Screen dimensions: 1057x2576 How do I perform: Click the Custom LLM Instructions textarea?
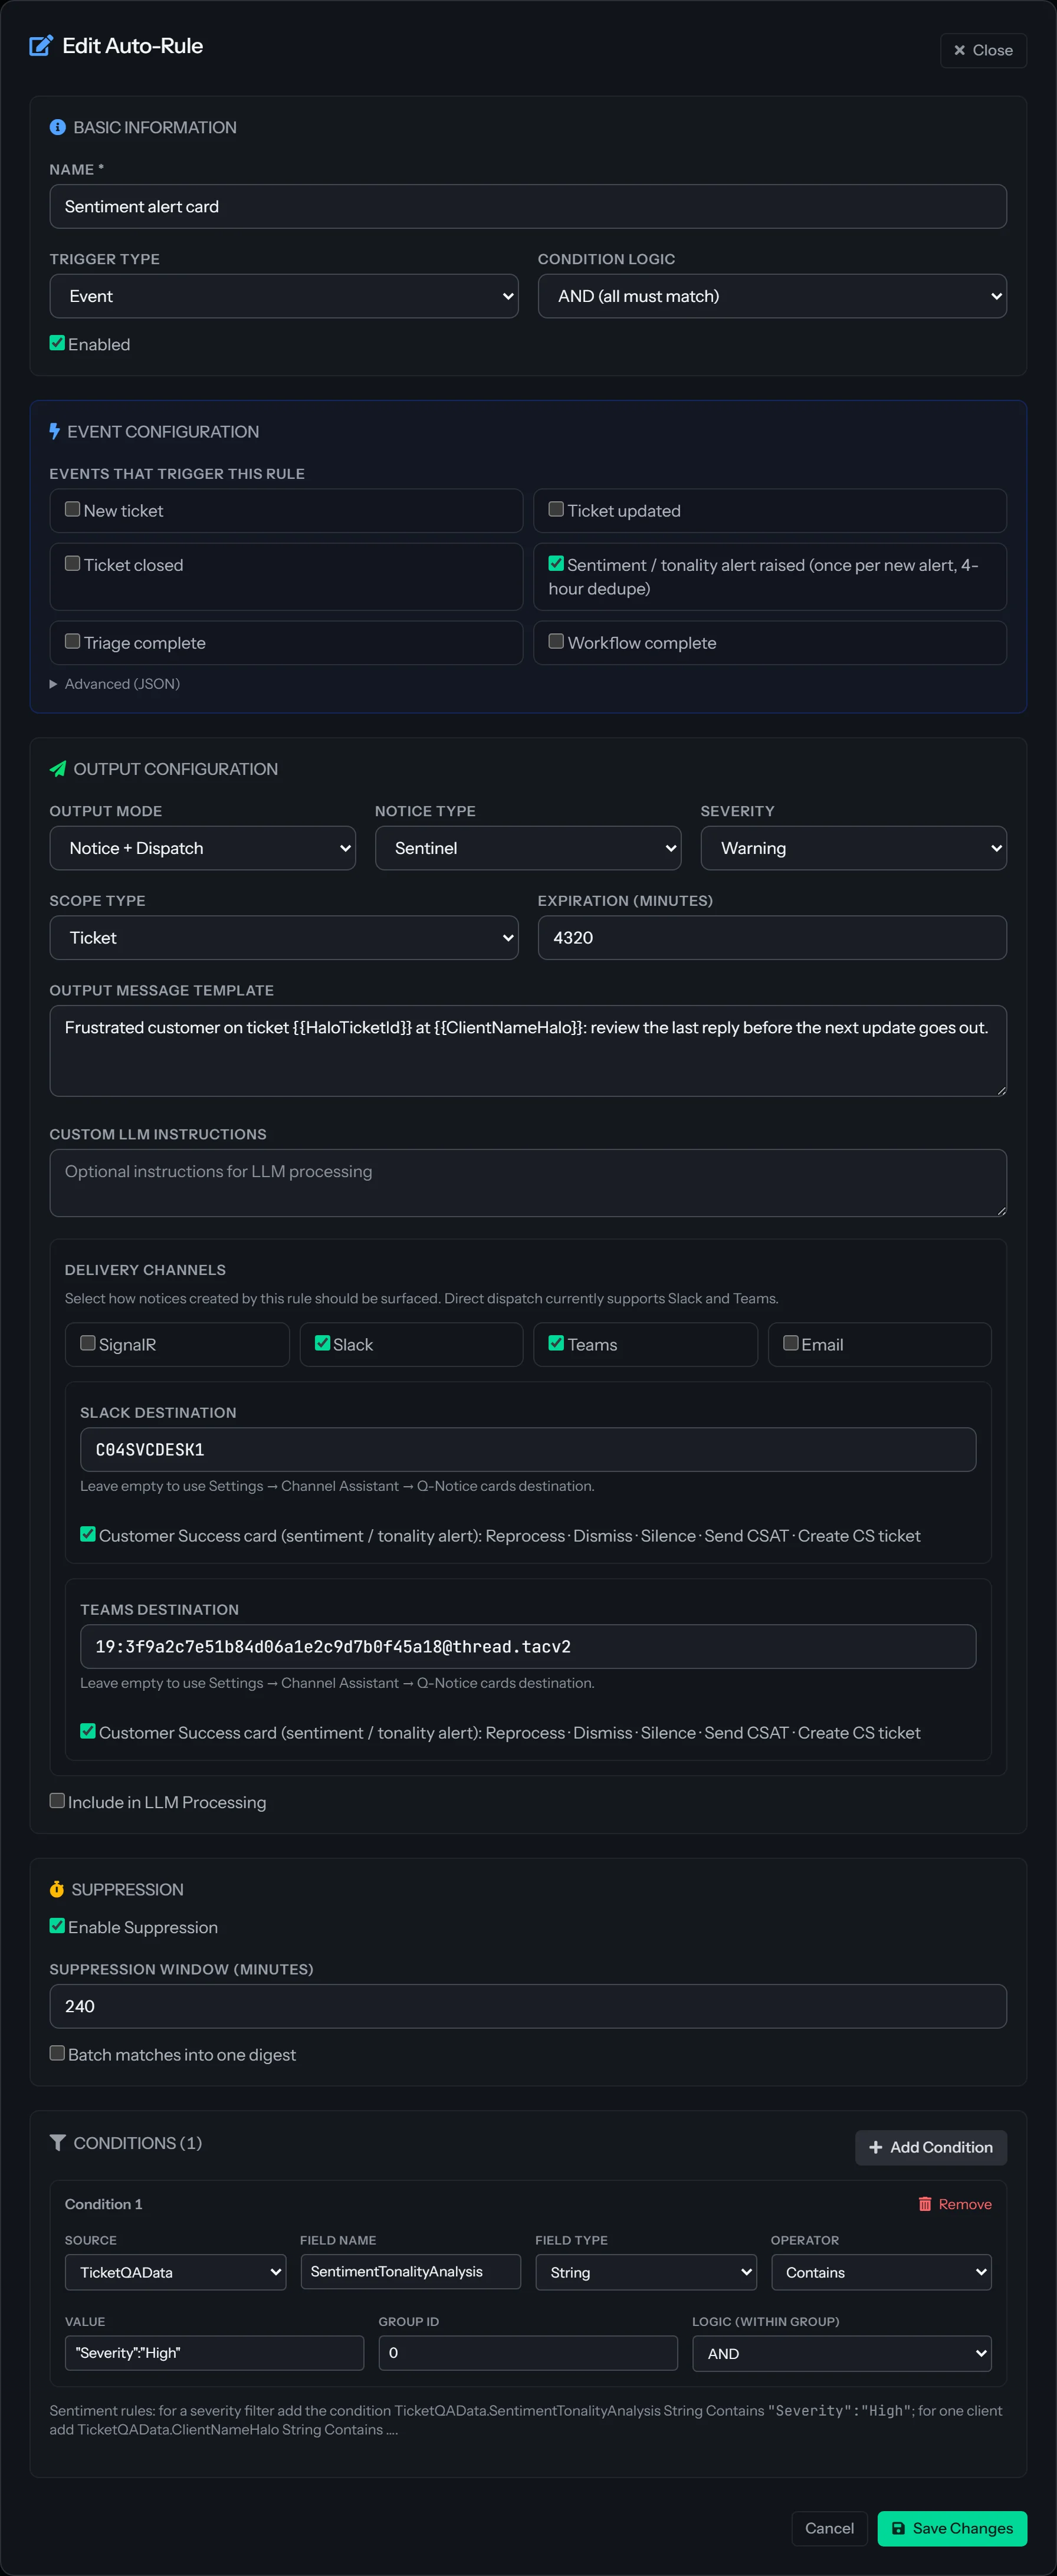[528, 1183]
